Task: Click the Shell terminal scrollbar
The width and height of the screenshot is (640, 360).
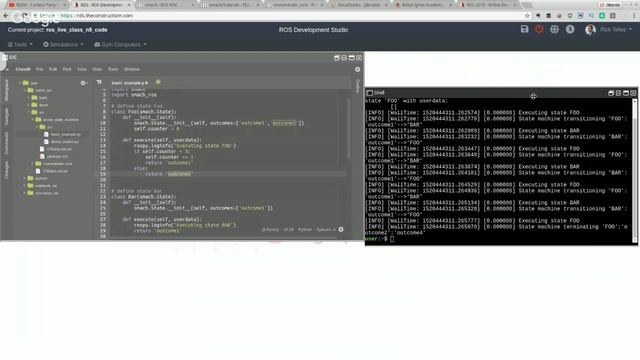Action: coord(635,171)
